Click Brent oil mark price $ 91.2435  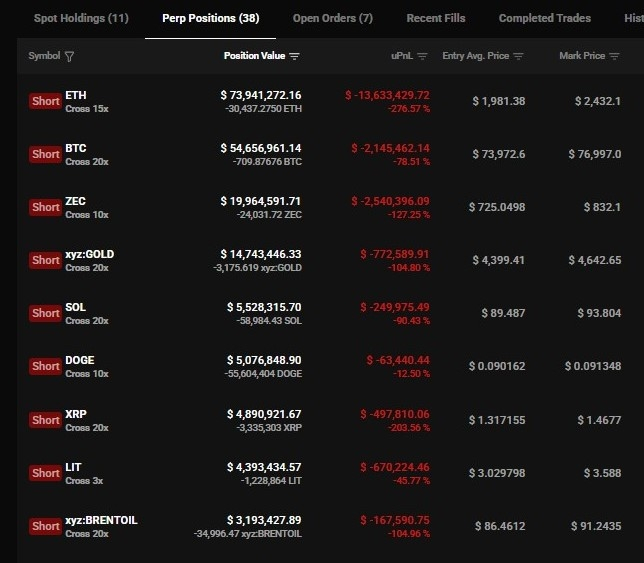(x=596, y=526)
